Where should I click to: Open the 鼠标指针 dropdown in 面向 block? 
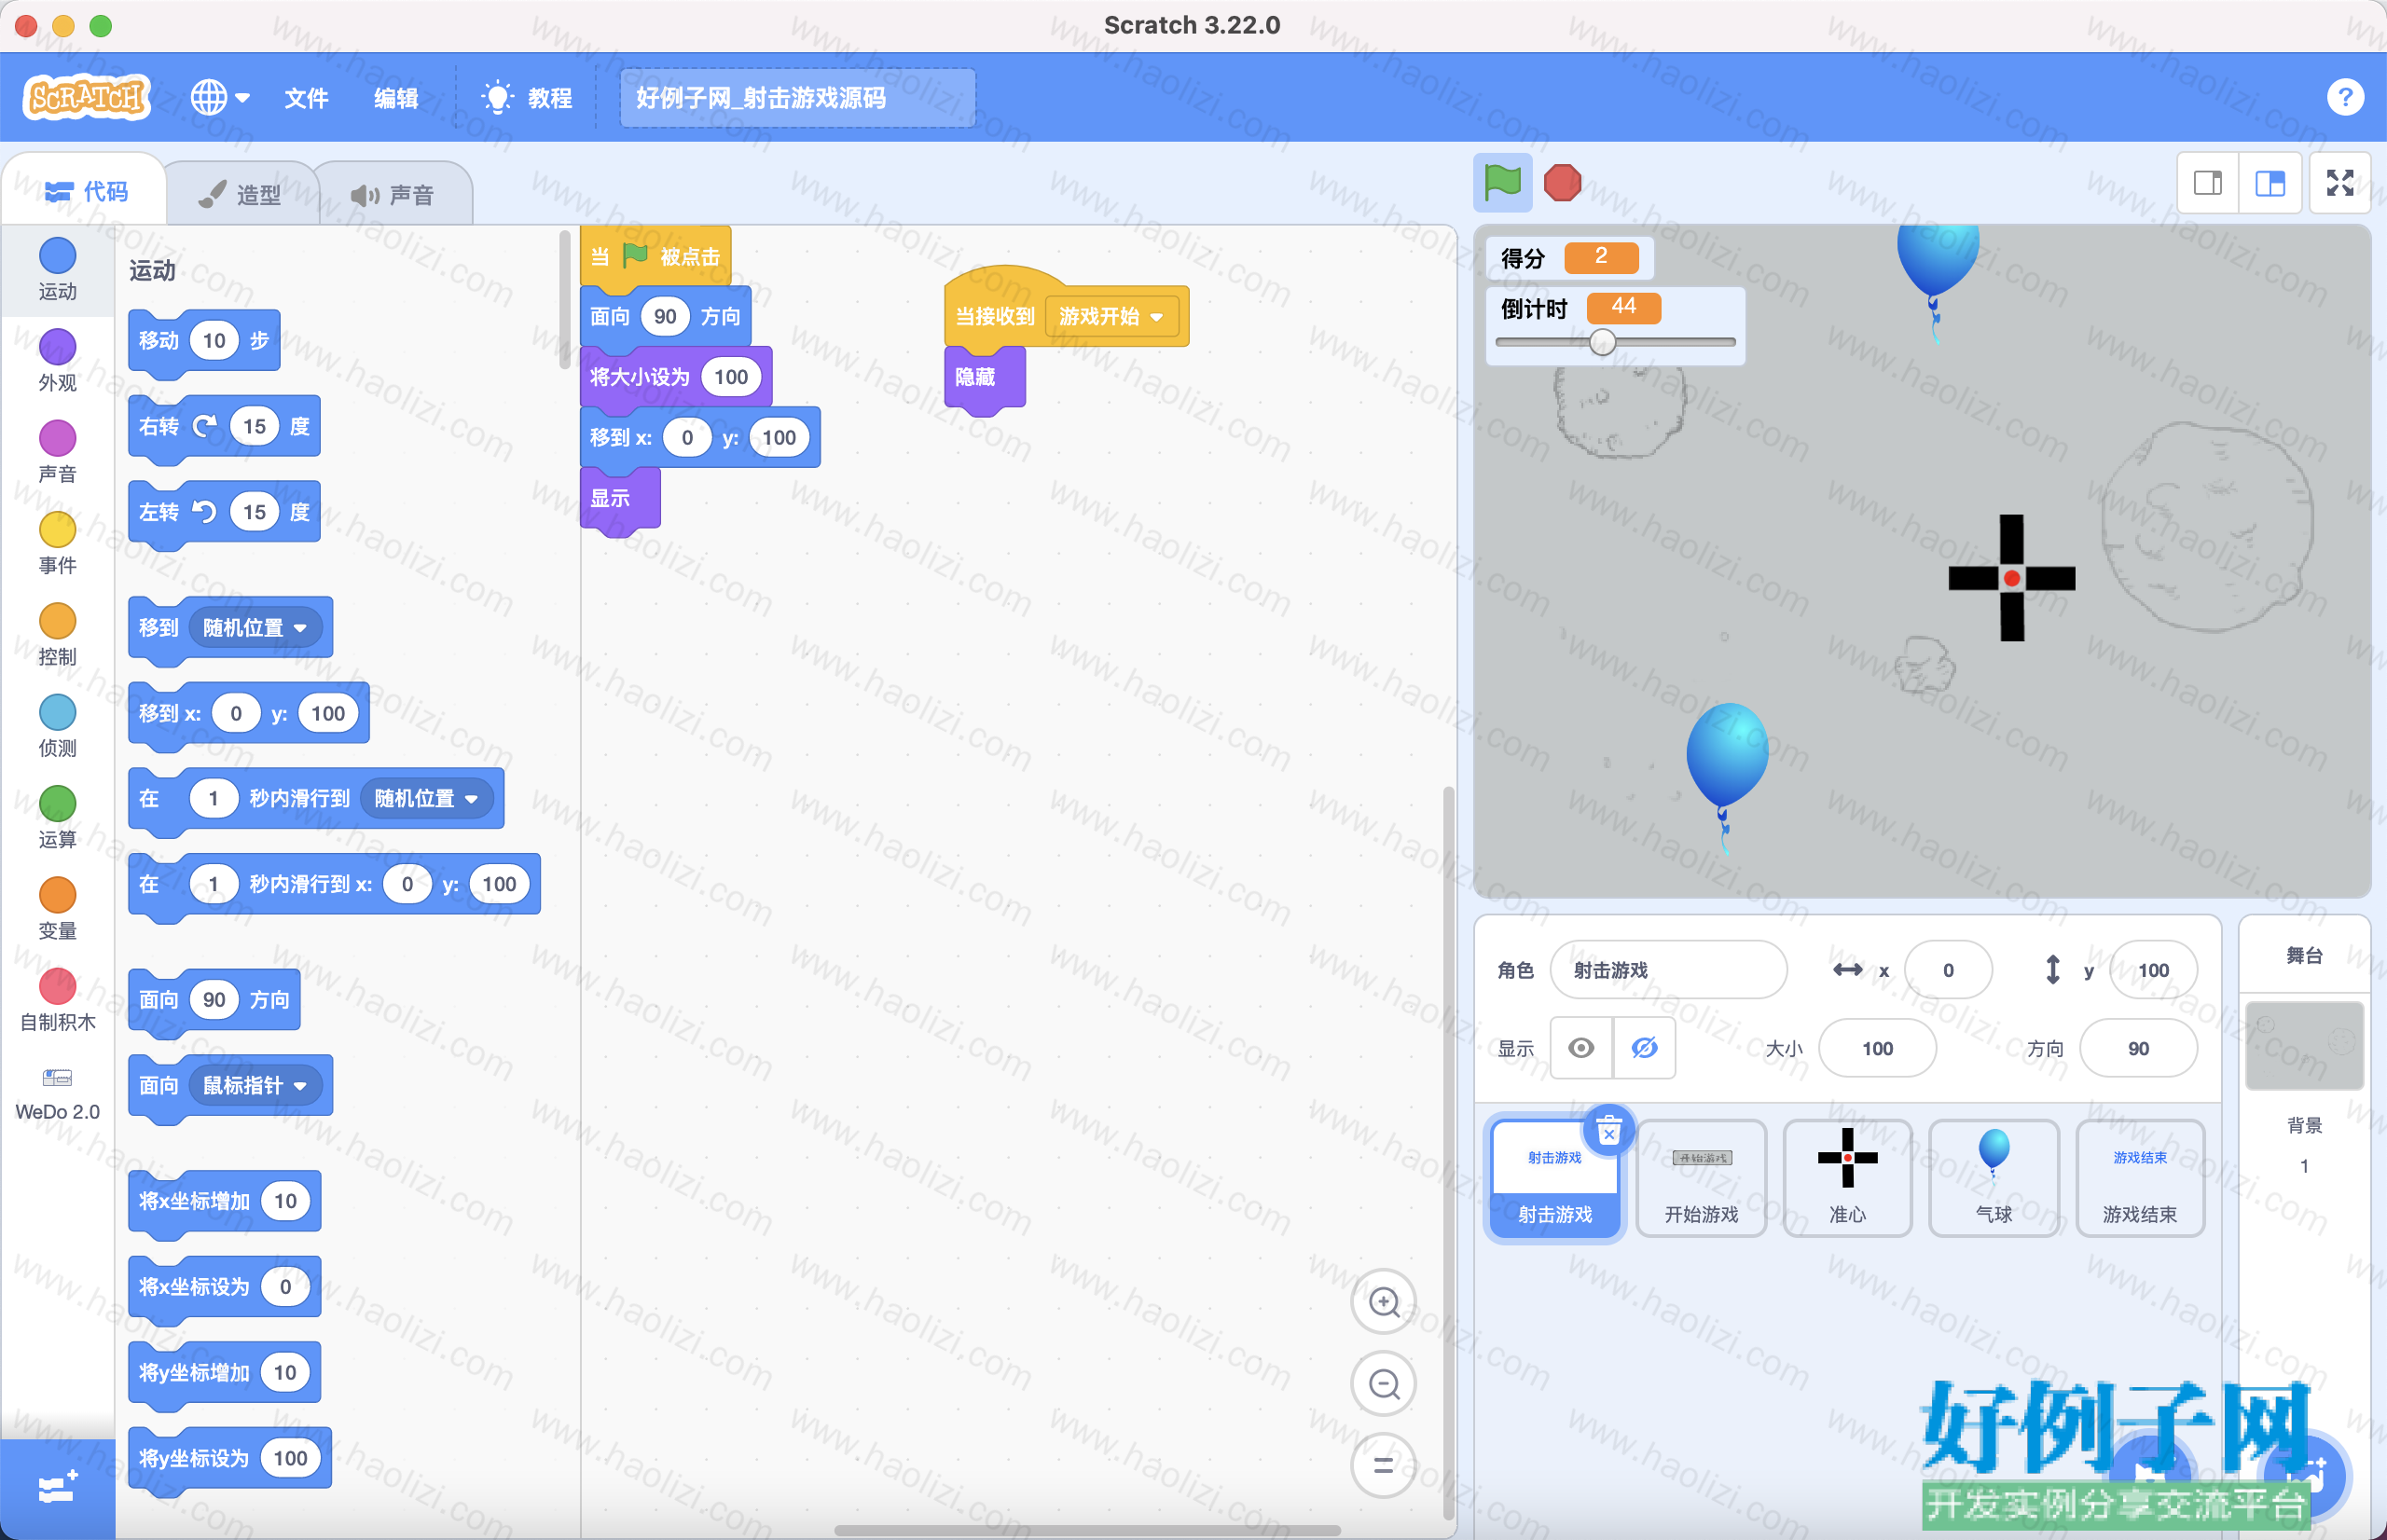pyautogui.click(x=255, y=1085)
